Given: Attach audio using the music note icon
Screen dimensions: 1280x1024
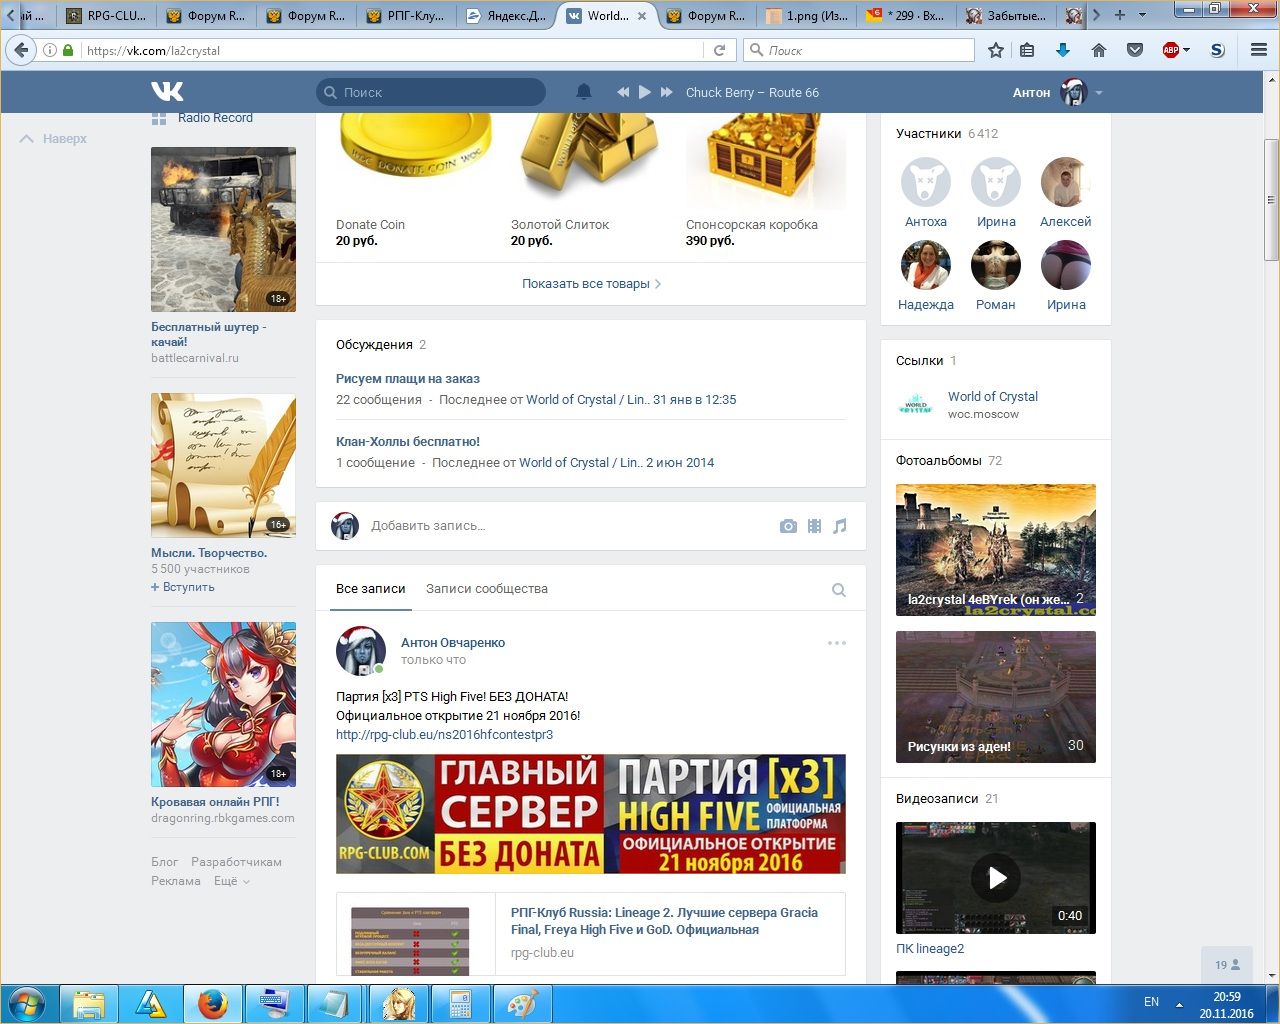Looking at the screenshot, I should pyautogui.click(x=840, y=526).
